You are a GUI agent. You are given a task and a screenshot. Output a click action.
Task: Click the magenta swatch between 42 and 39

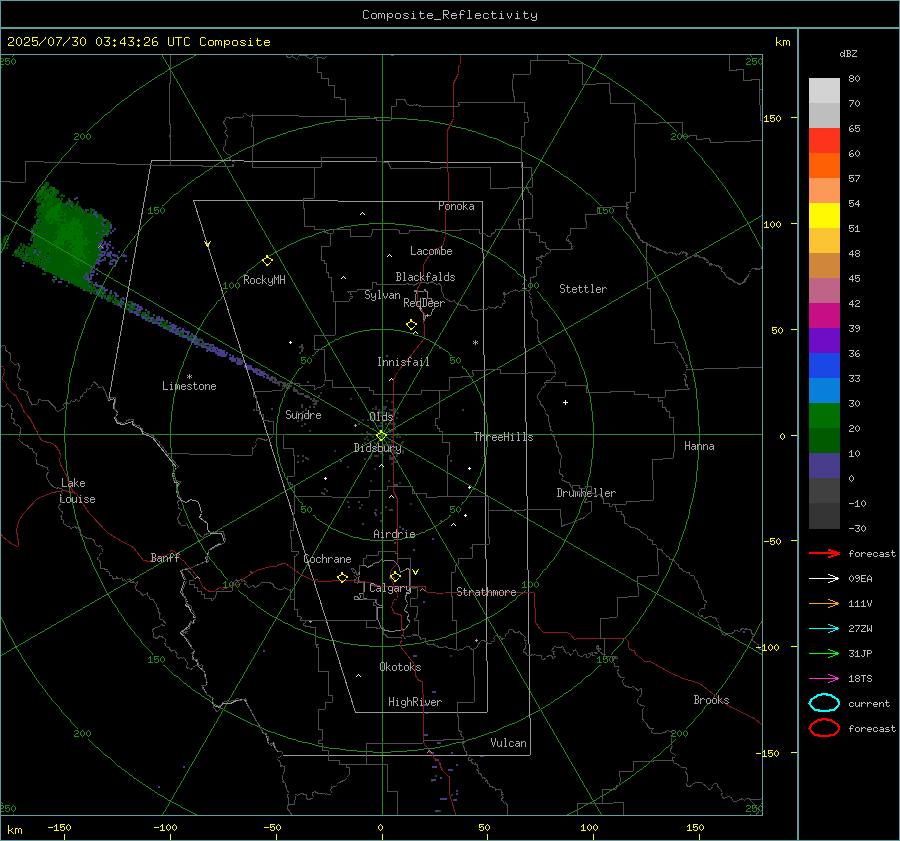(824, 316)
